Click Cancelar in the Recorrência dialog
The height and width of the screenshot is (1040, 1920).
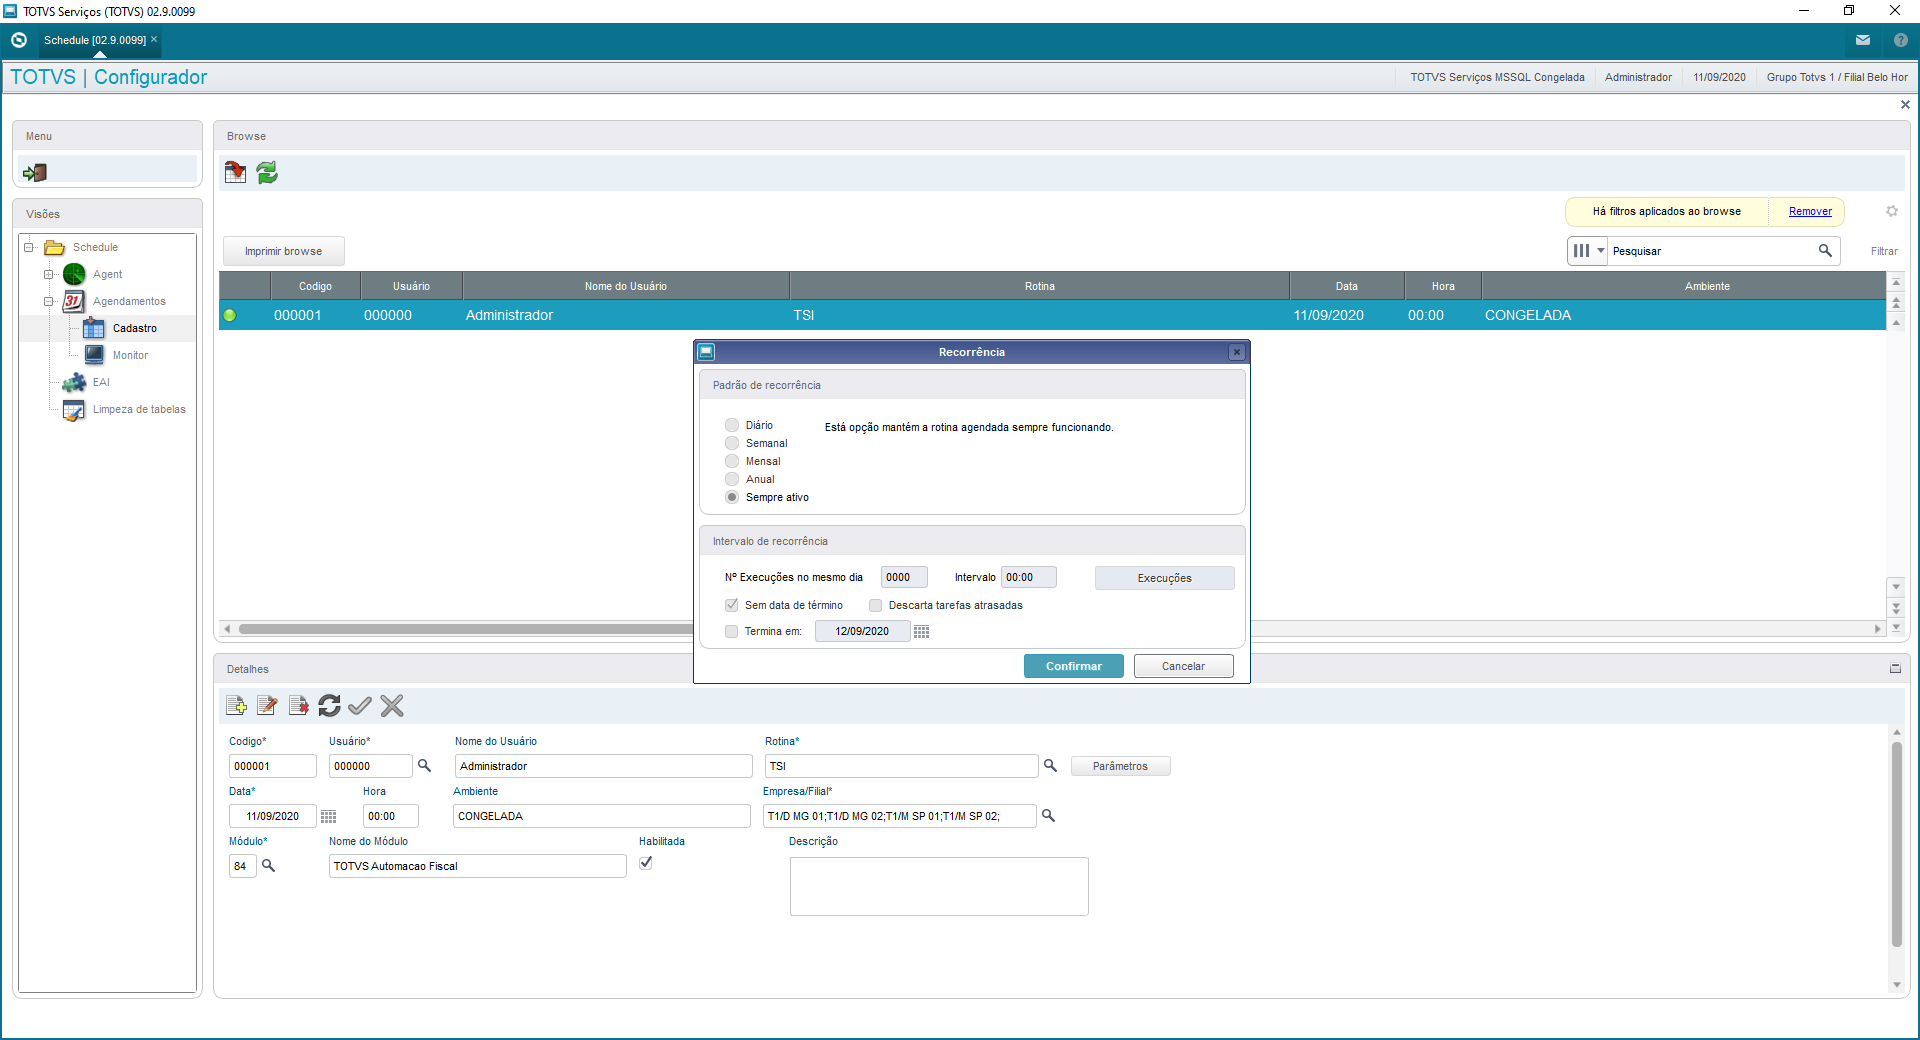(x=1183, y=666)
